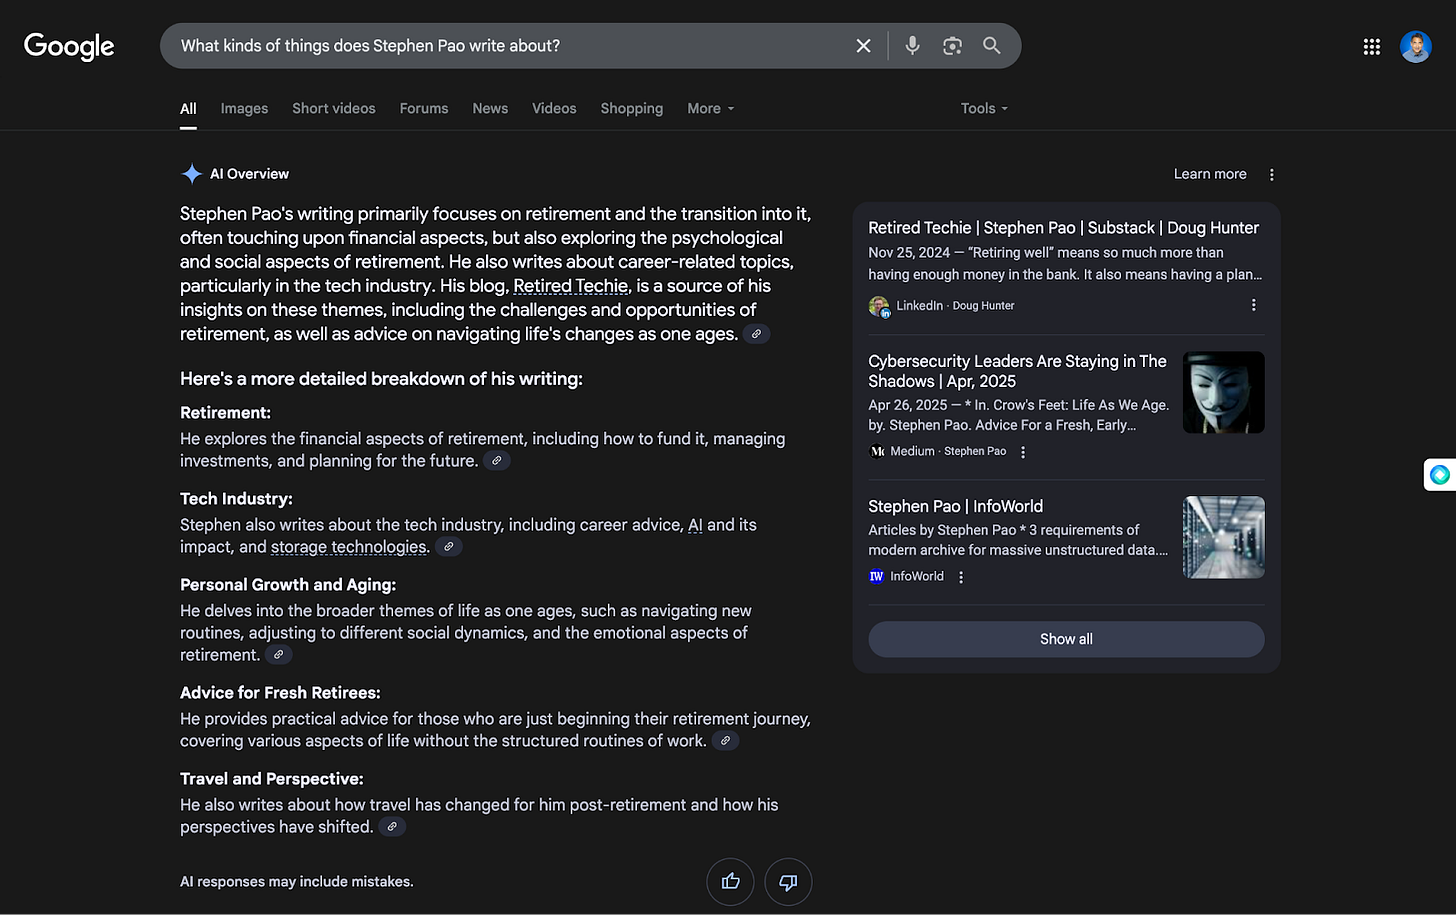This screenshot has height=915, width=1456.
Task: Click the storage technologies link
Action: [349, 547]
